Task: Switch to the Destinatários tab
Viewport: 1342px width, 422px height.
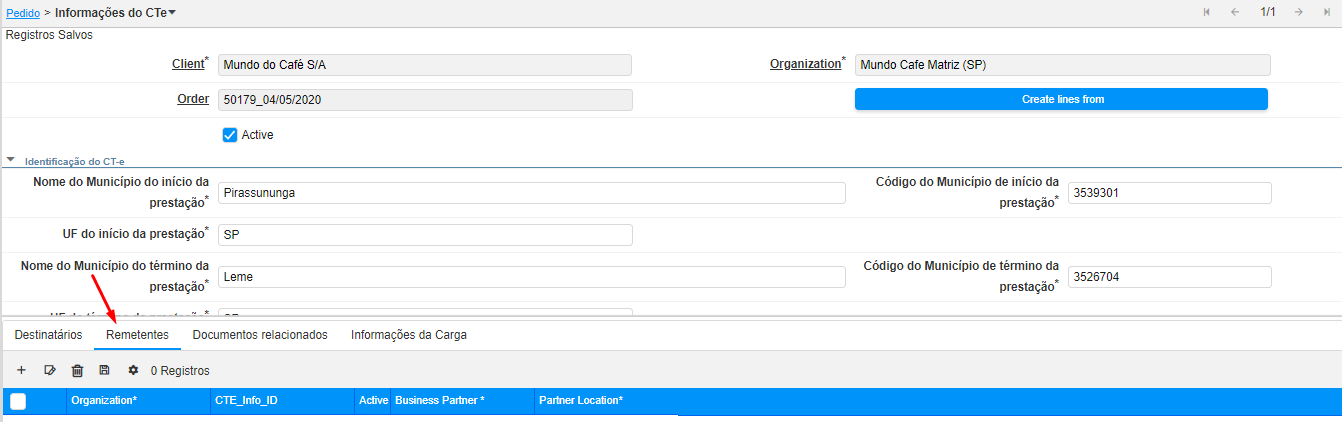Action: 48,335
